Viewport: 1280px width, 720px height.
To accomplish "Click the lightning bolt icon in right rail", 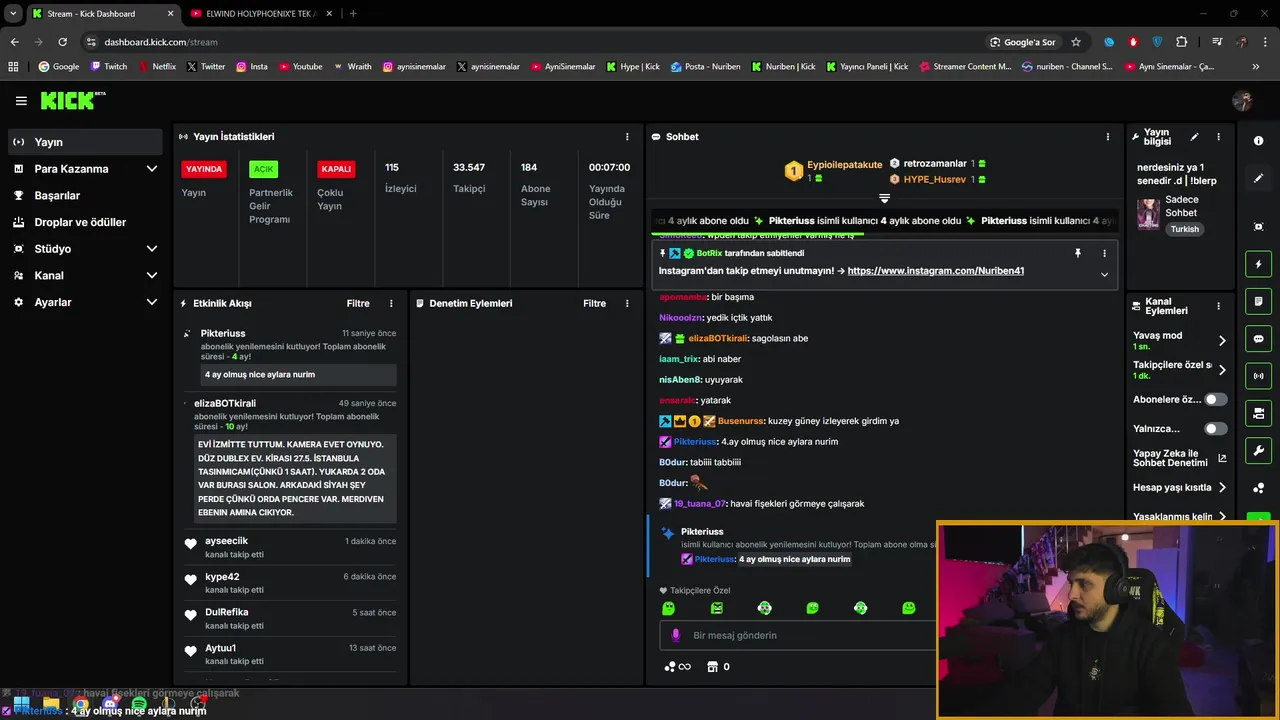I will 1258,264.
